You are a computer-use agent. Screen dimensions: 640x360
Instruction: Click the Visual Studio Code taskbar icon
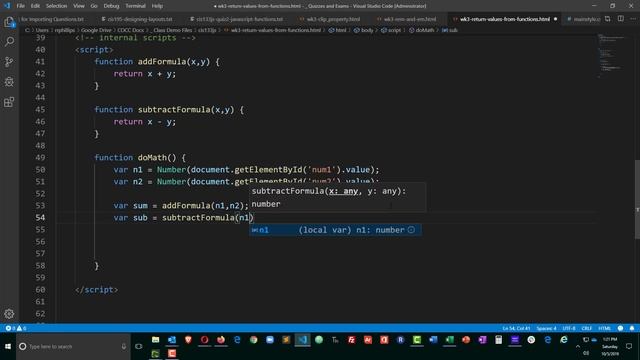(302, 340)
